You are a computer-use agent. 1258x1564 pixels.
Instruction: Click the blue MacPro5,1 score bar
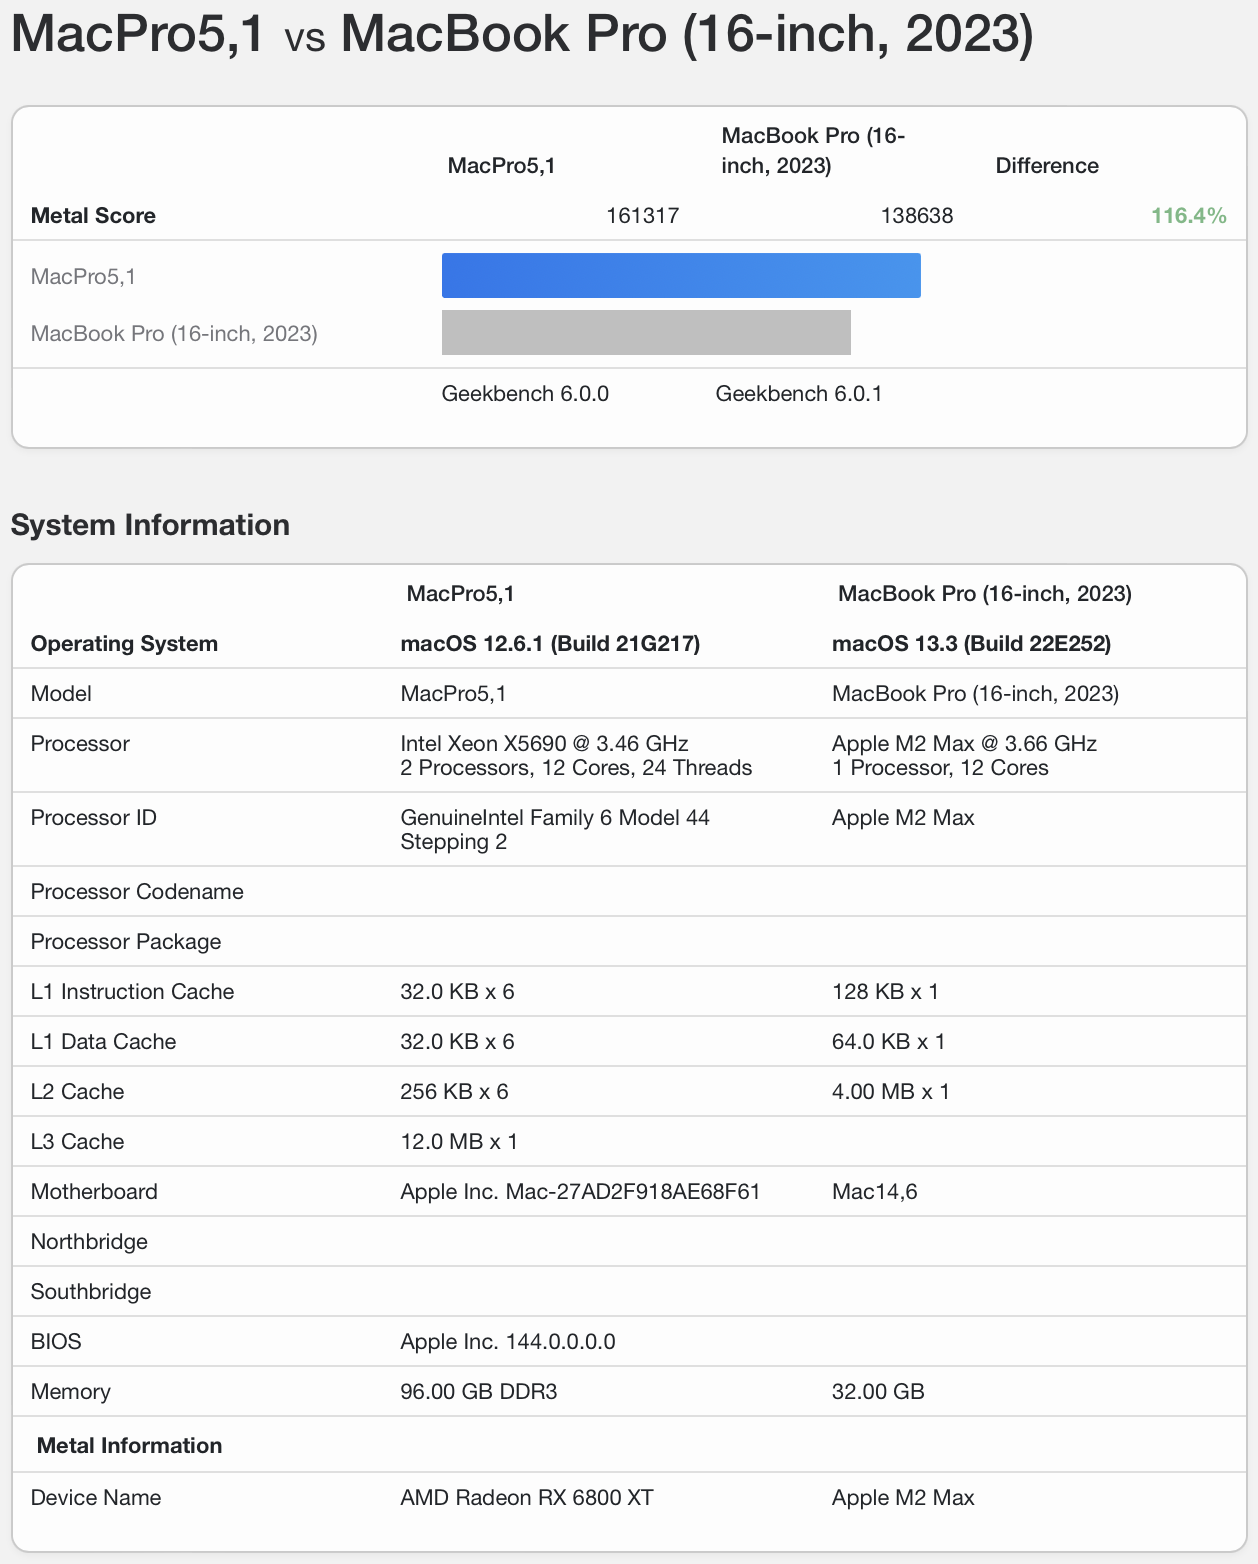pos(681,275)
